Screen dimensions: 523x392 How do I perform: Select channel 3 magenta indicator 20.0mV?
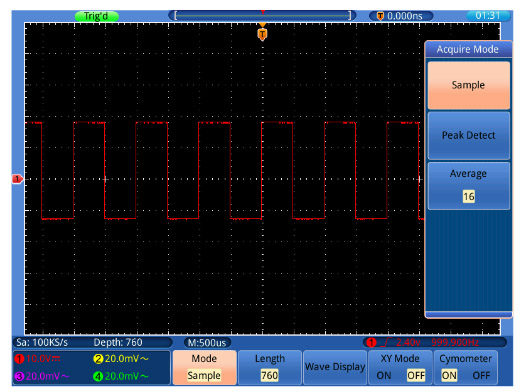(x=42, y=376)
